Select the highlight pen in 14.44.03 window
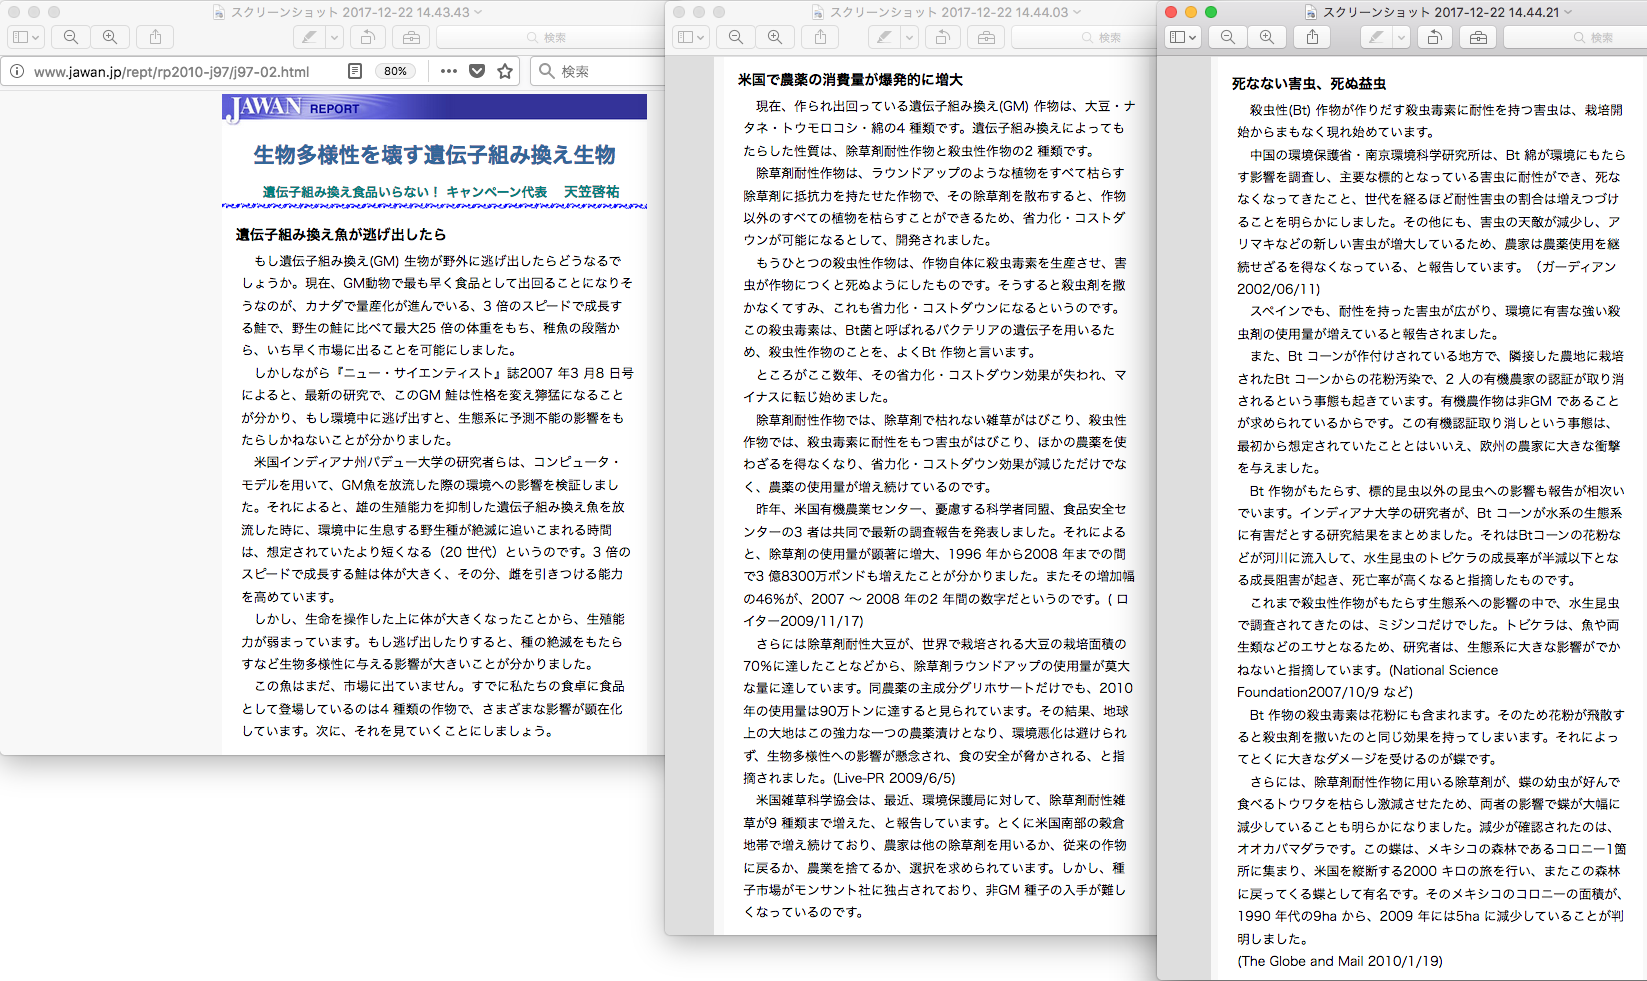The height and width of the screenshot is (981, 1647). [884, 37]
